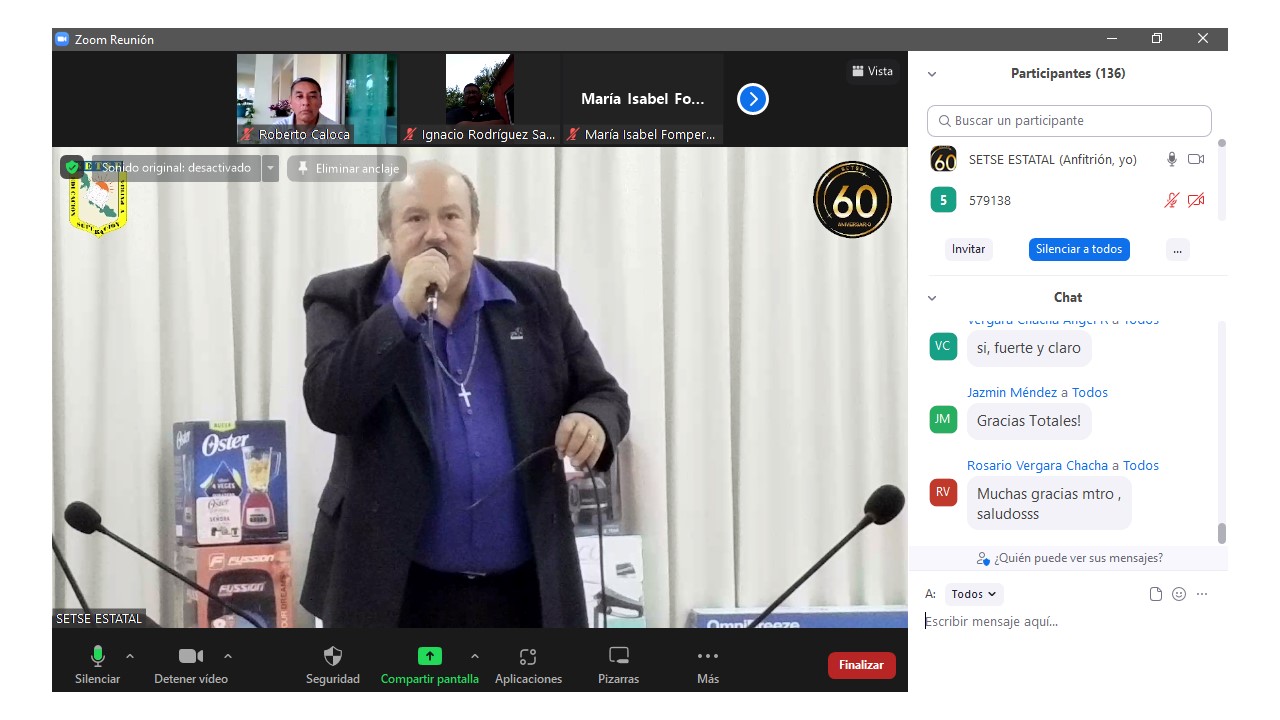Screen dimensions: 1280x720
Task: Open share options arrow beside Compartir pantalla
Action: click(x=474, y=656)
